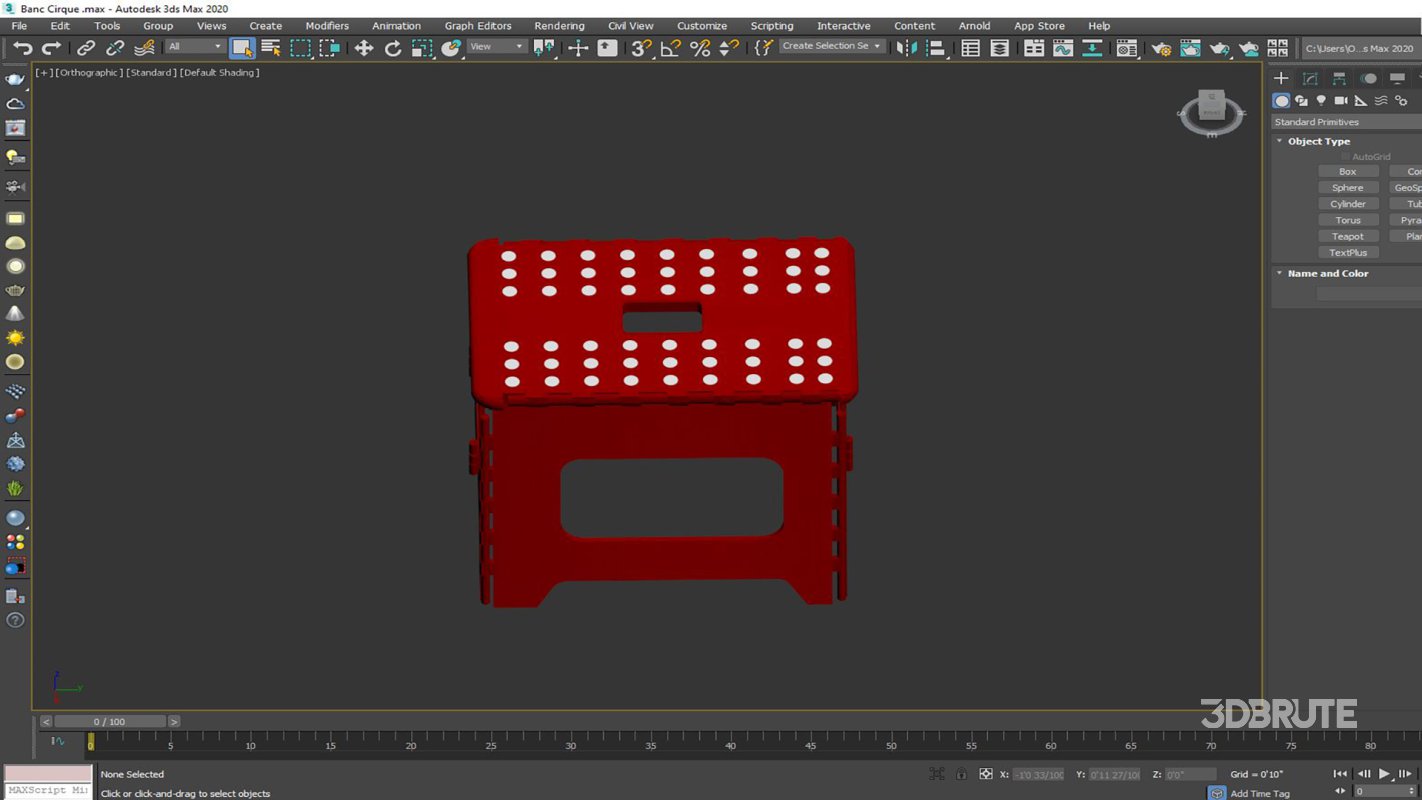Collapse the Object Type rollout
The image size is (1422, 800).
pos(1318,141)
